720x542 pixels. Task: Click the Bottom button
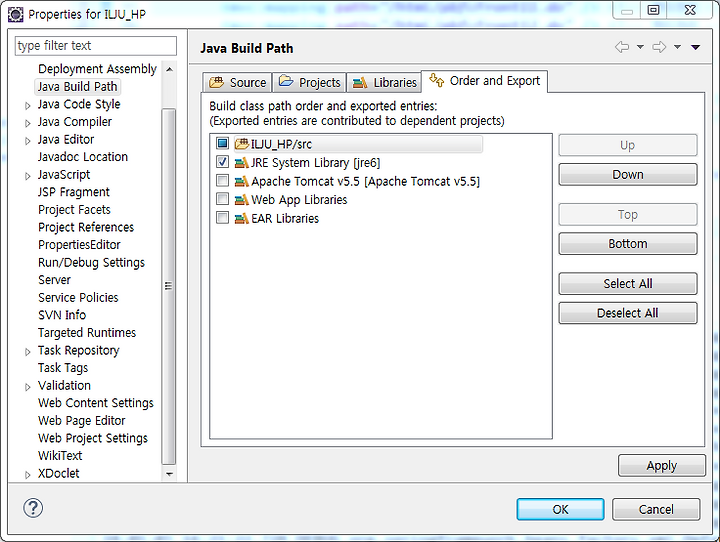tap(628, 243)
